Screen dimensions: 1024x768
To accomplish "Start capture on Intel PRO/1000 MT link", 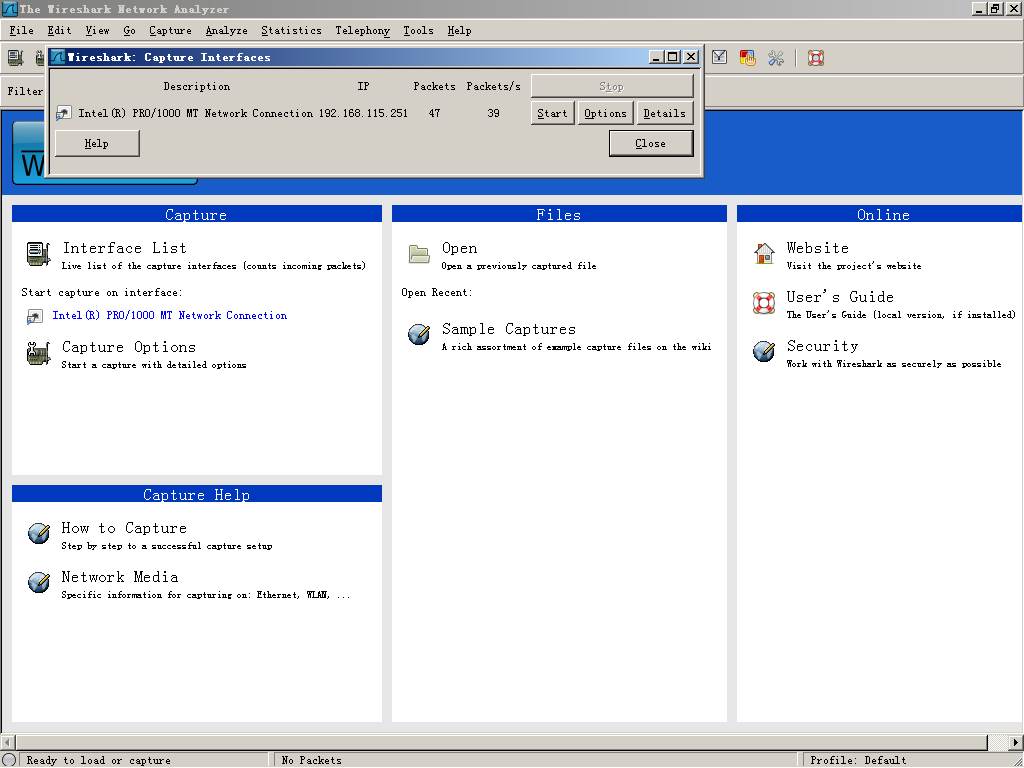I will [170, 315].
